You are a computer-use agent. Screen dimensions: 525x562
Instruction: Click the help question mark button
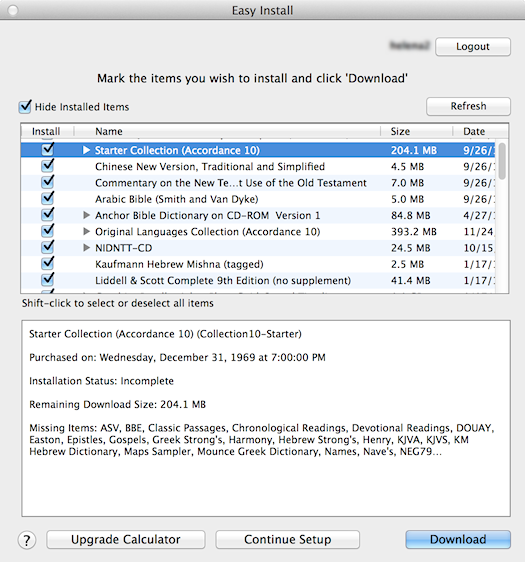(27, 540)
